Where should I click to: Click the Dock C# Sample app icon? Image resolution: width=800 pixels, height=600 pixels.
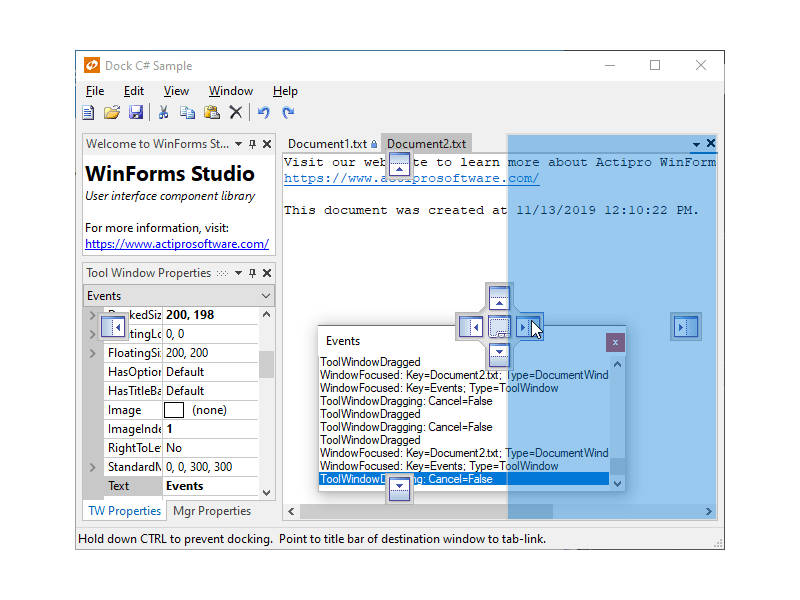point(92,65)
